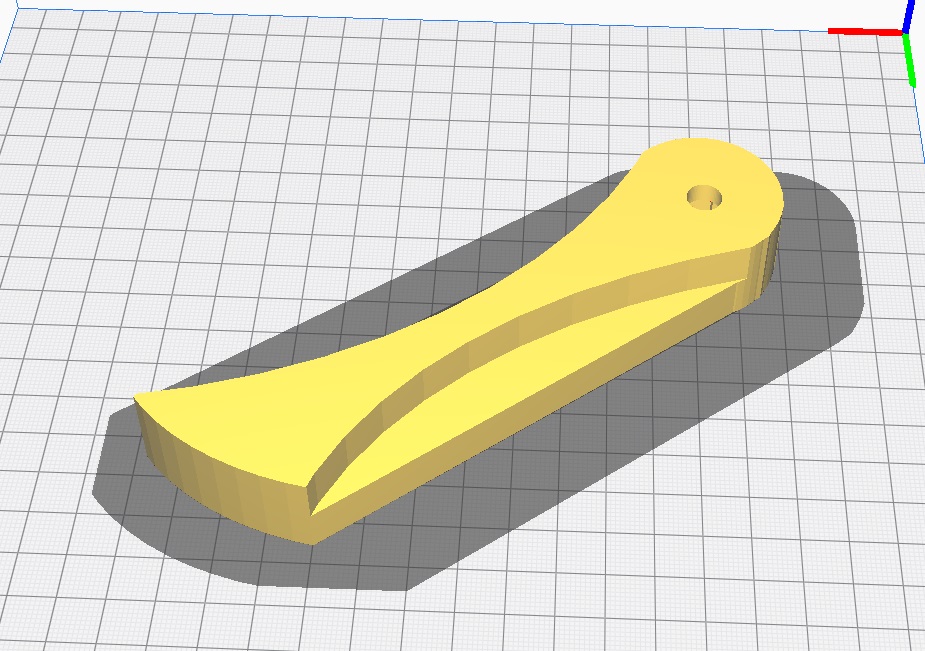Click the pointed bottom tip of the model
The height and width of the screenshot is (651, 925).
click(x=314, y=528)
